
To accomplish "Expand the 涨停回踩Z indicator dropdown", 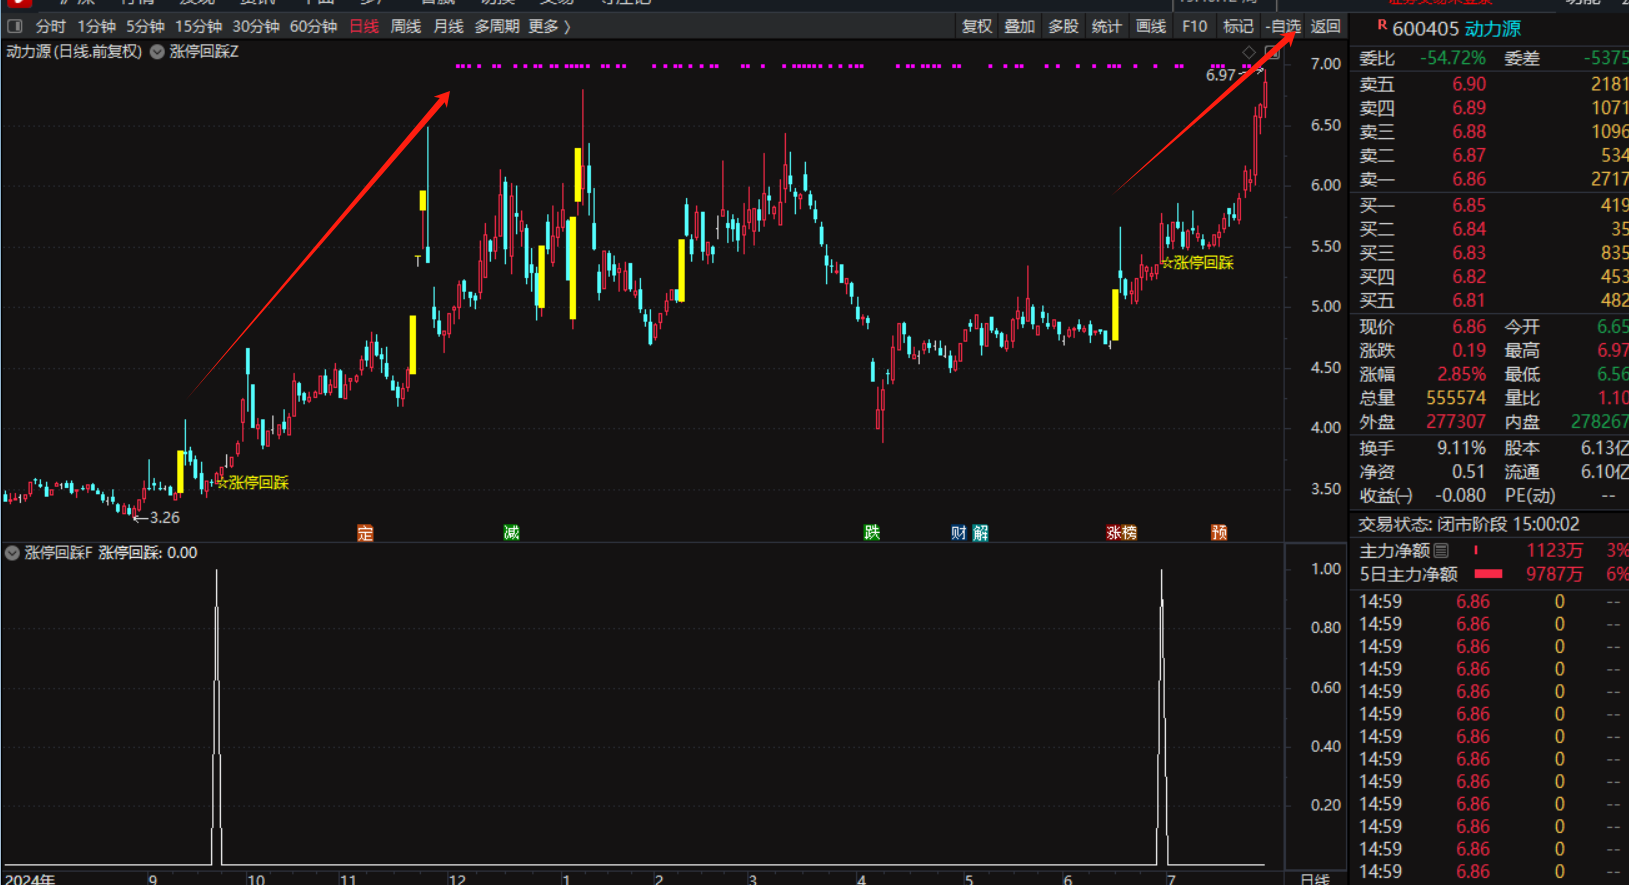I will point(158,52).
